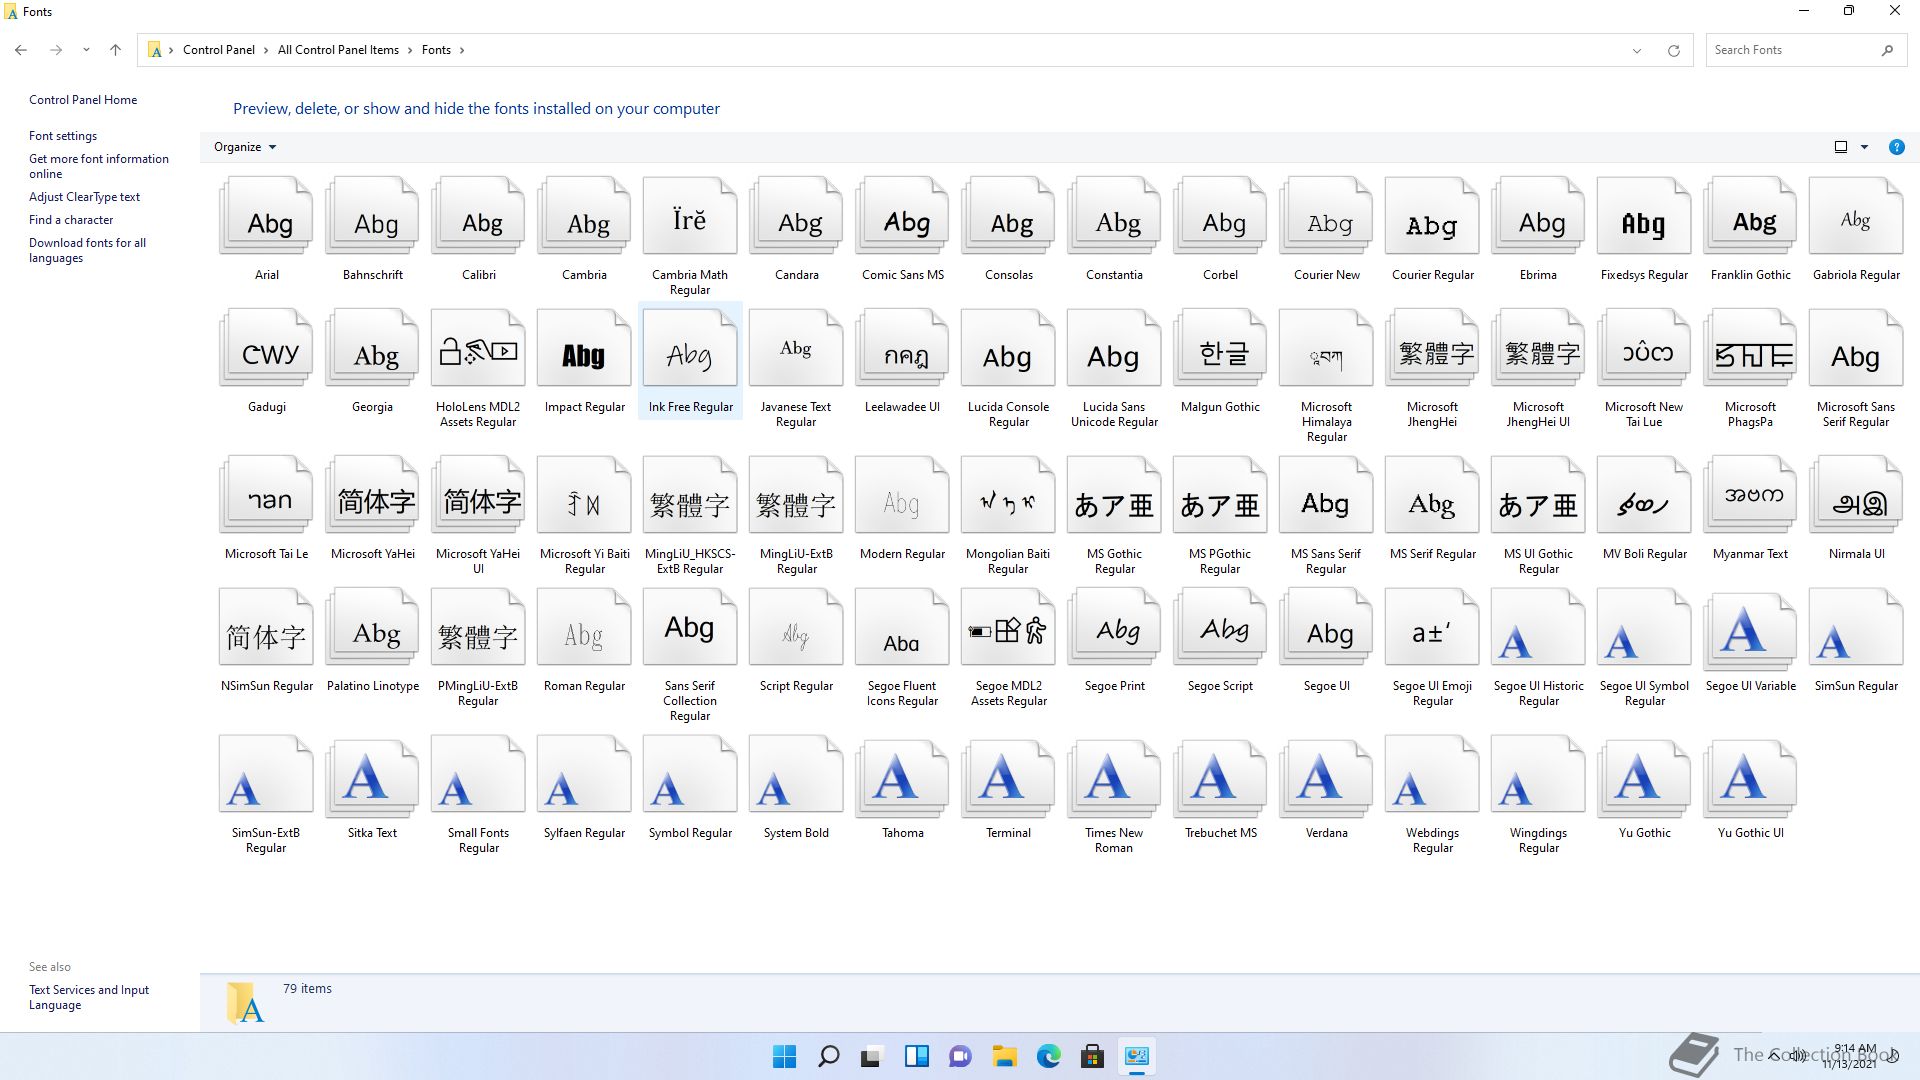Open Adjust ClearType text link
Screen dimensions: 1920x1080
[x=84, y=197]
